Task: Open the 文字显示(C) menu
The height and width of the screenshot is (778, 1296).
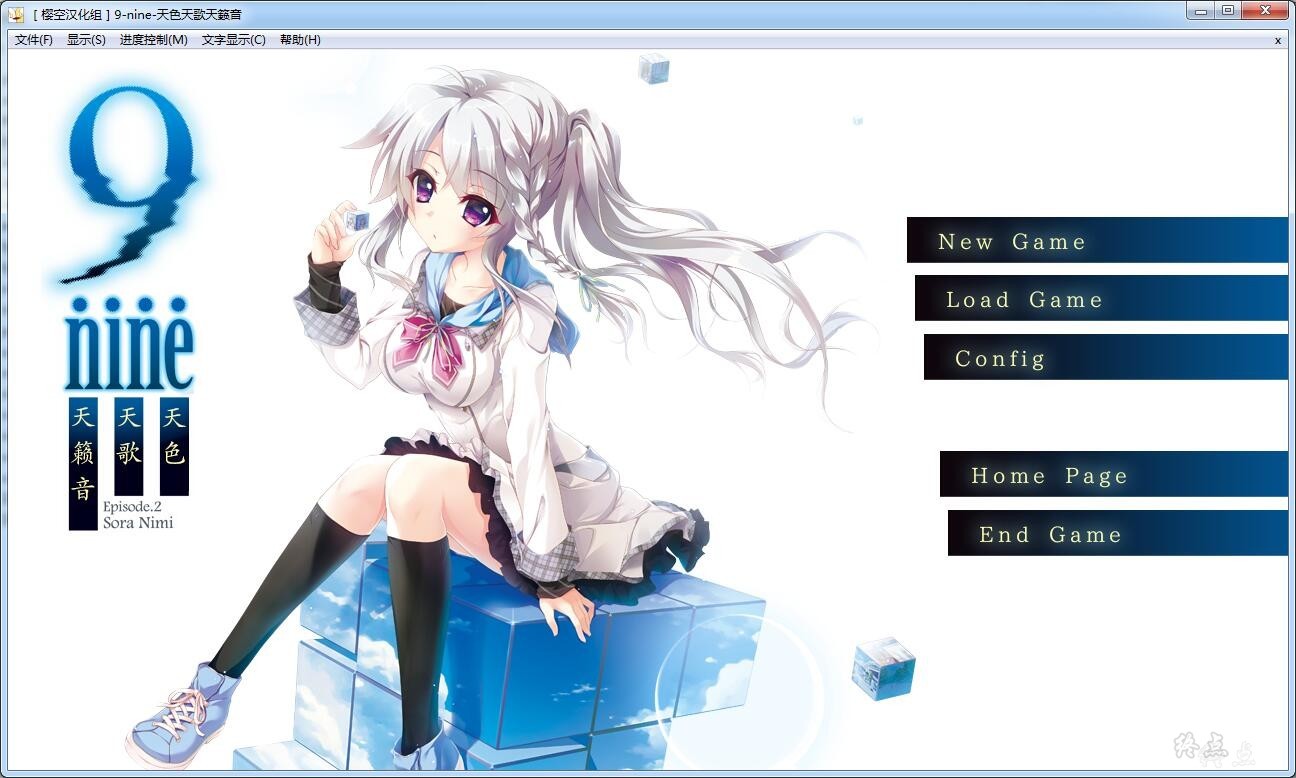Action: pos(233,40)
